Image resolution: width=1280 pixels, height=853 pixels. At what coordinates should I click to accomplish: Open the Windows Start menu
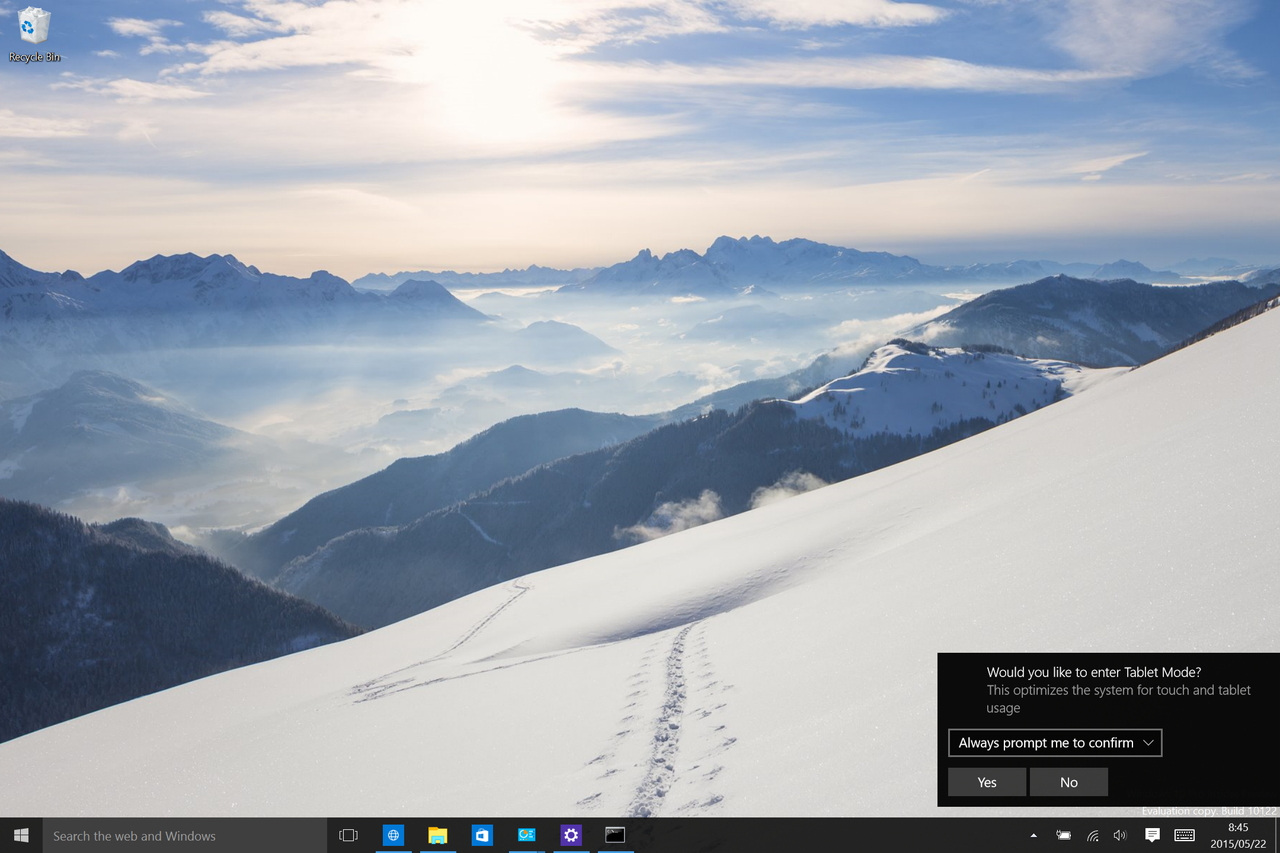click(x=21, y=835)
